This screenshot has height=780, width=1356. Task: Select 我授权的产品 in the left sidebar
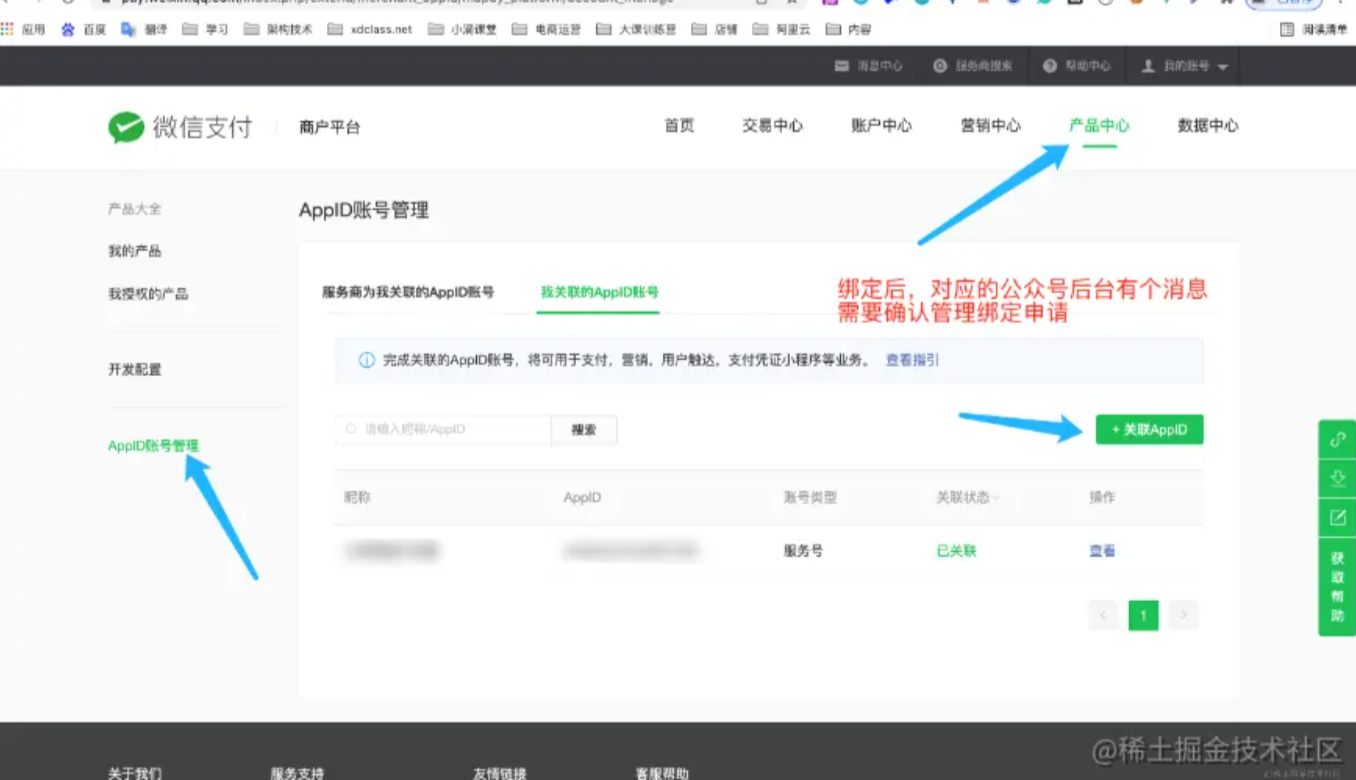click(148, 294)
